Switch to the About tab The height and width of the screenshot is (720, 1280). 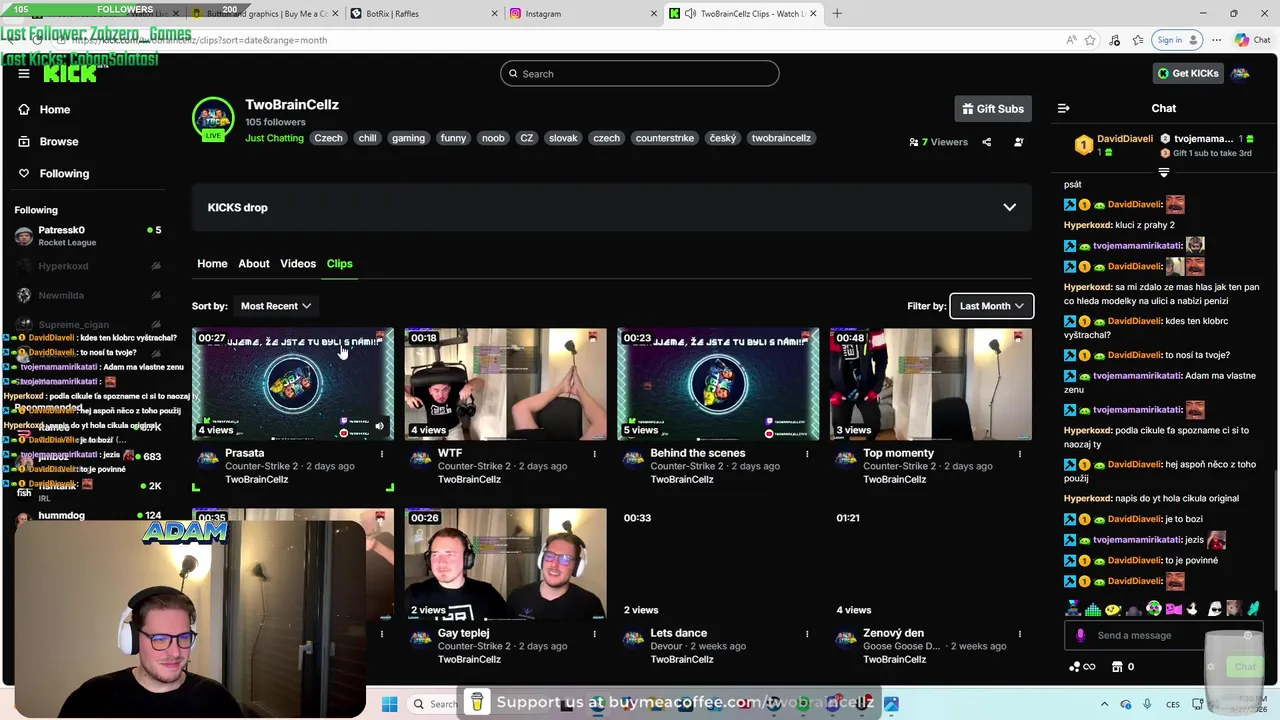coord(254,263)
